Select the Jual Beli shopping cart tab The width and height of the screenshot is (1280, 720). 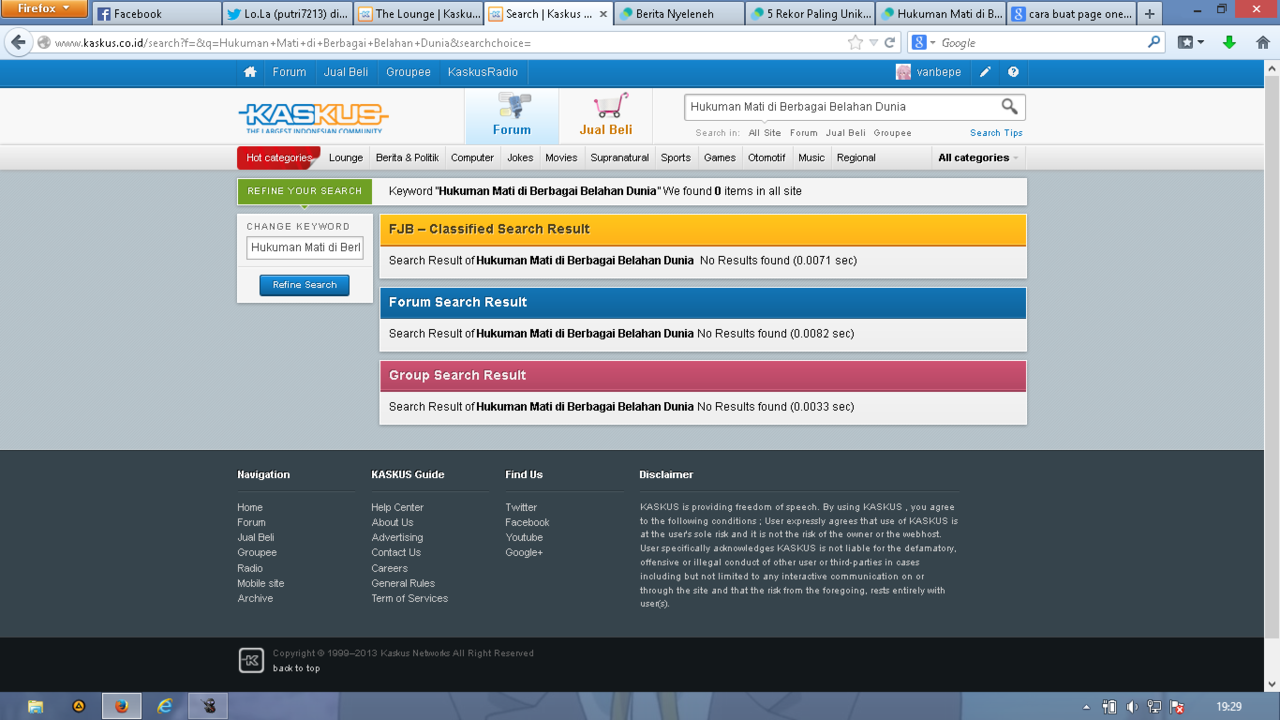[606, 116]
